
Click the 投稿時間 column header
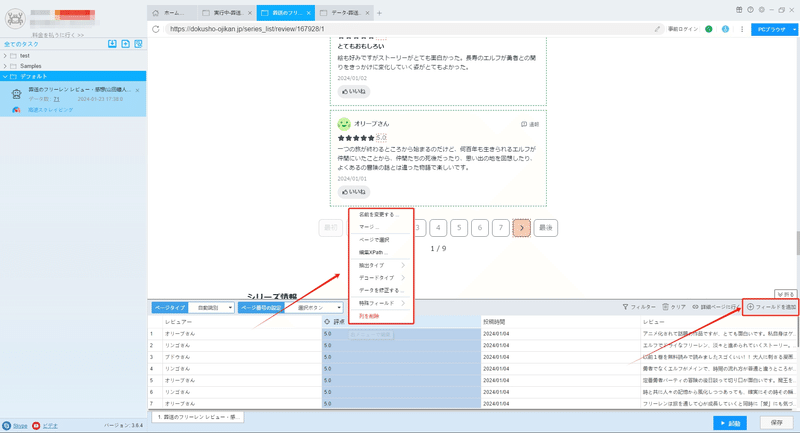click(x=561, y=322)
